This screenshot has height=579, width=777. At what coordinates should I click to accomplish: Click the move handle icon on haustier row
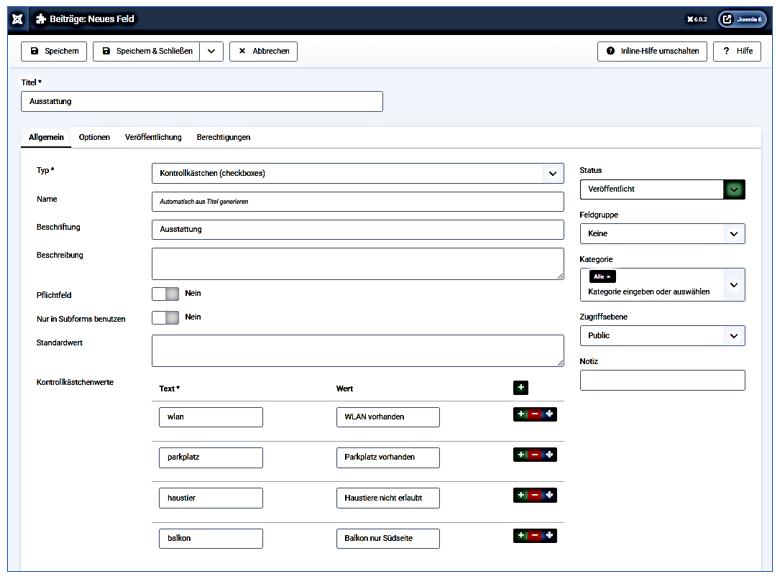click(x=549, y=495)
